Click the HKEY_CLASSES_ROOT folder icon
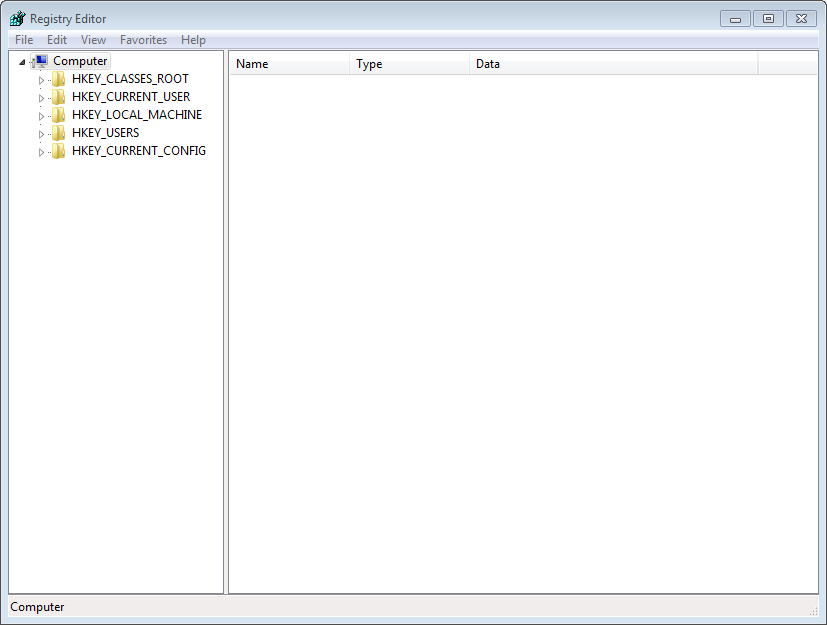Screen dimensions: 827x625 59,79
